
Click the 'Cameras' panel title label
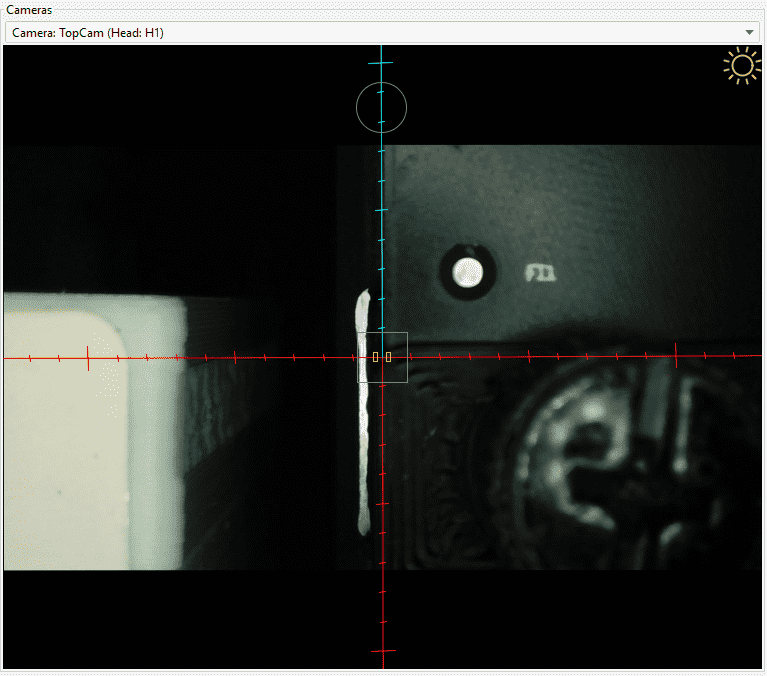[x=30, y=9]
